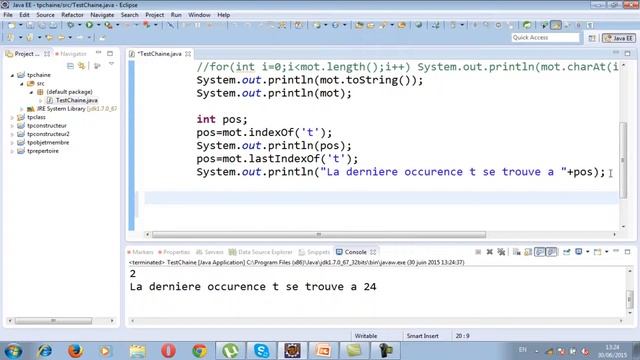Open the Refactor menu
The height and width of the screenshot is (360, 640).
click(x=72, y=15)
